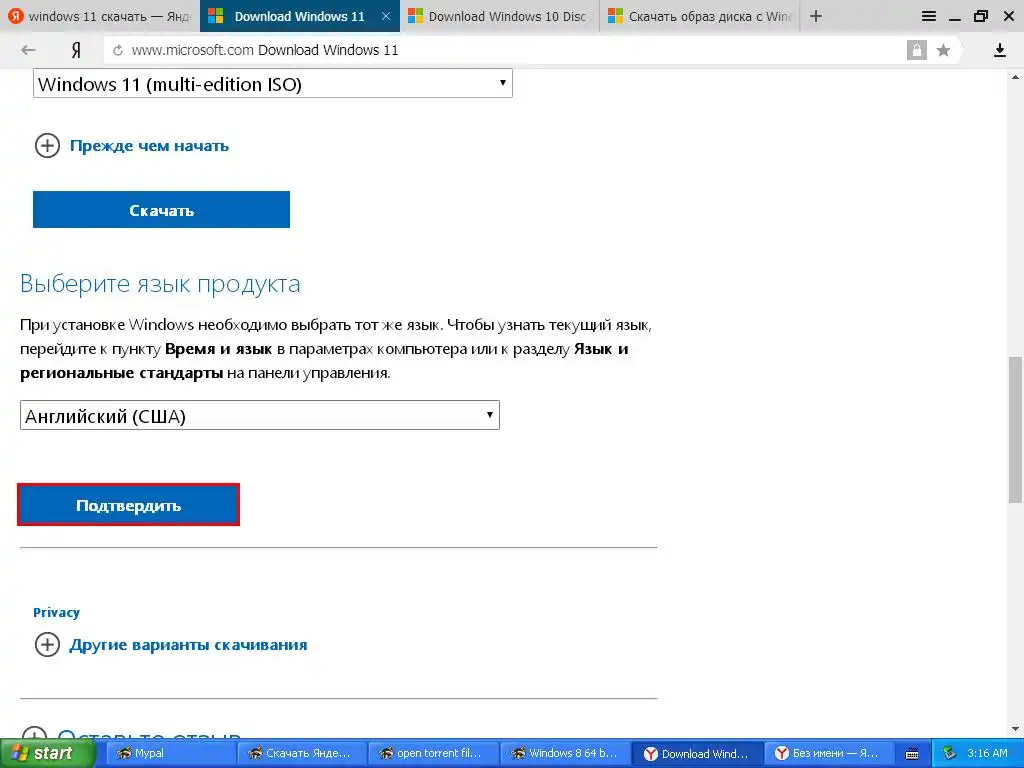Image resolution: width=1024 pixels, height=768 pixels.
Task: Open the Скачать образ диска tab
Action: [x=699, y=16]
